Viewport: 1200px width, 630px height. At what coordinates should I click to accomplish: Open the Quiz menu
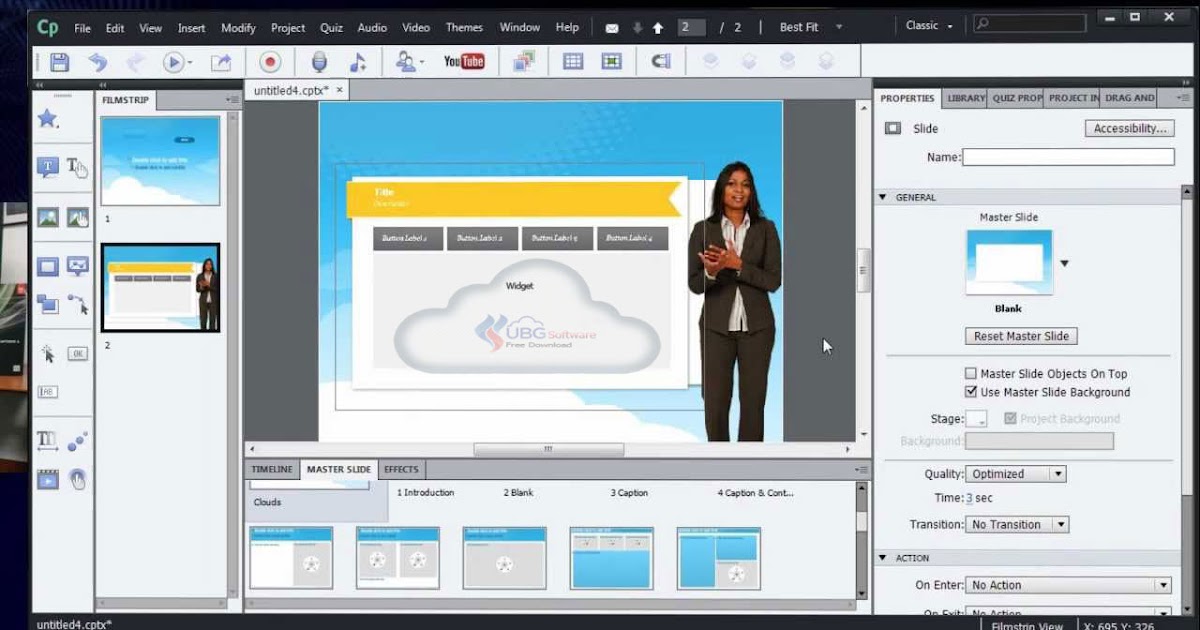point(331,28)
